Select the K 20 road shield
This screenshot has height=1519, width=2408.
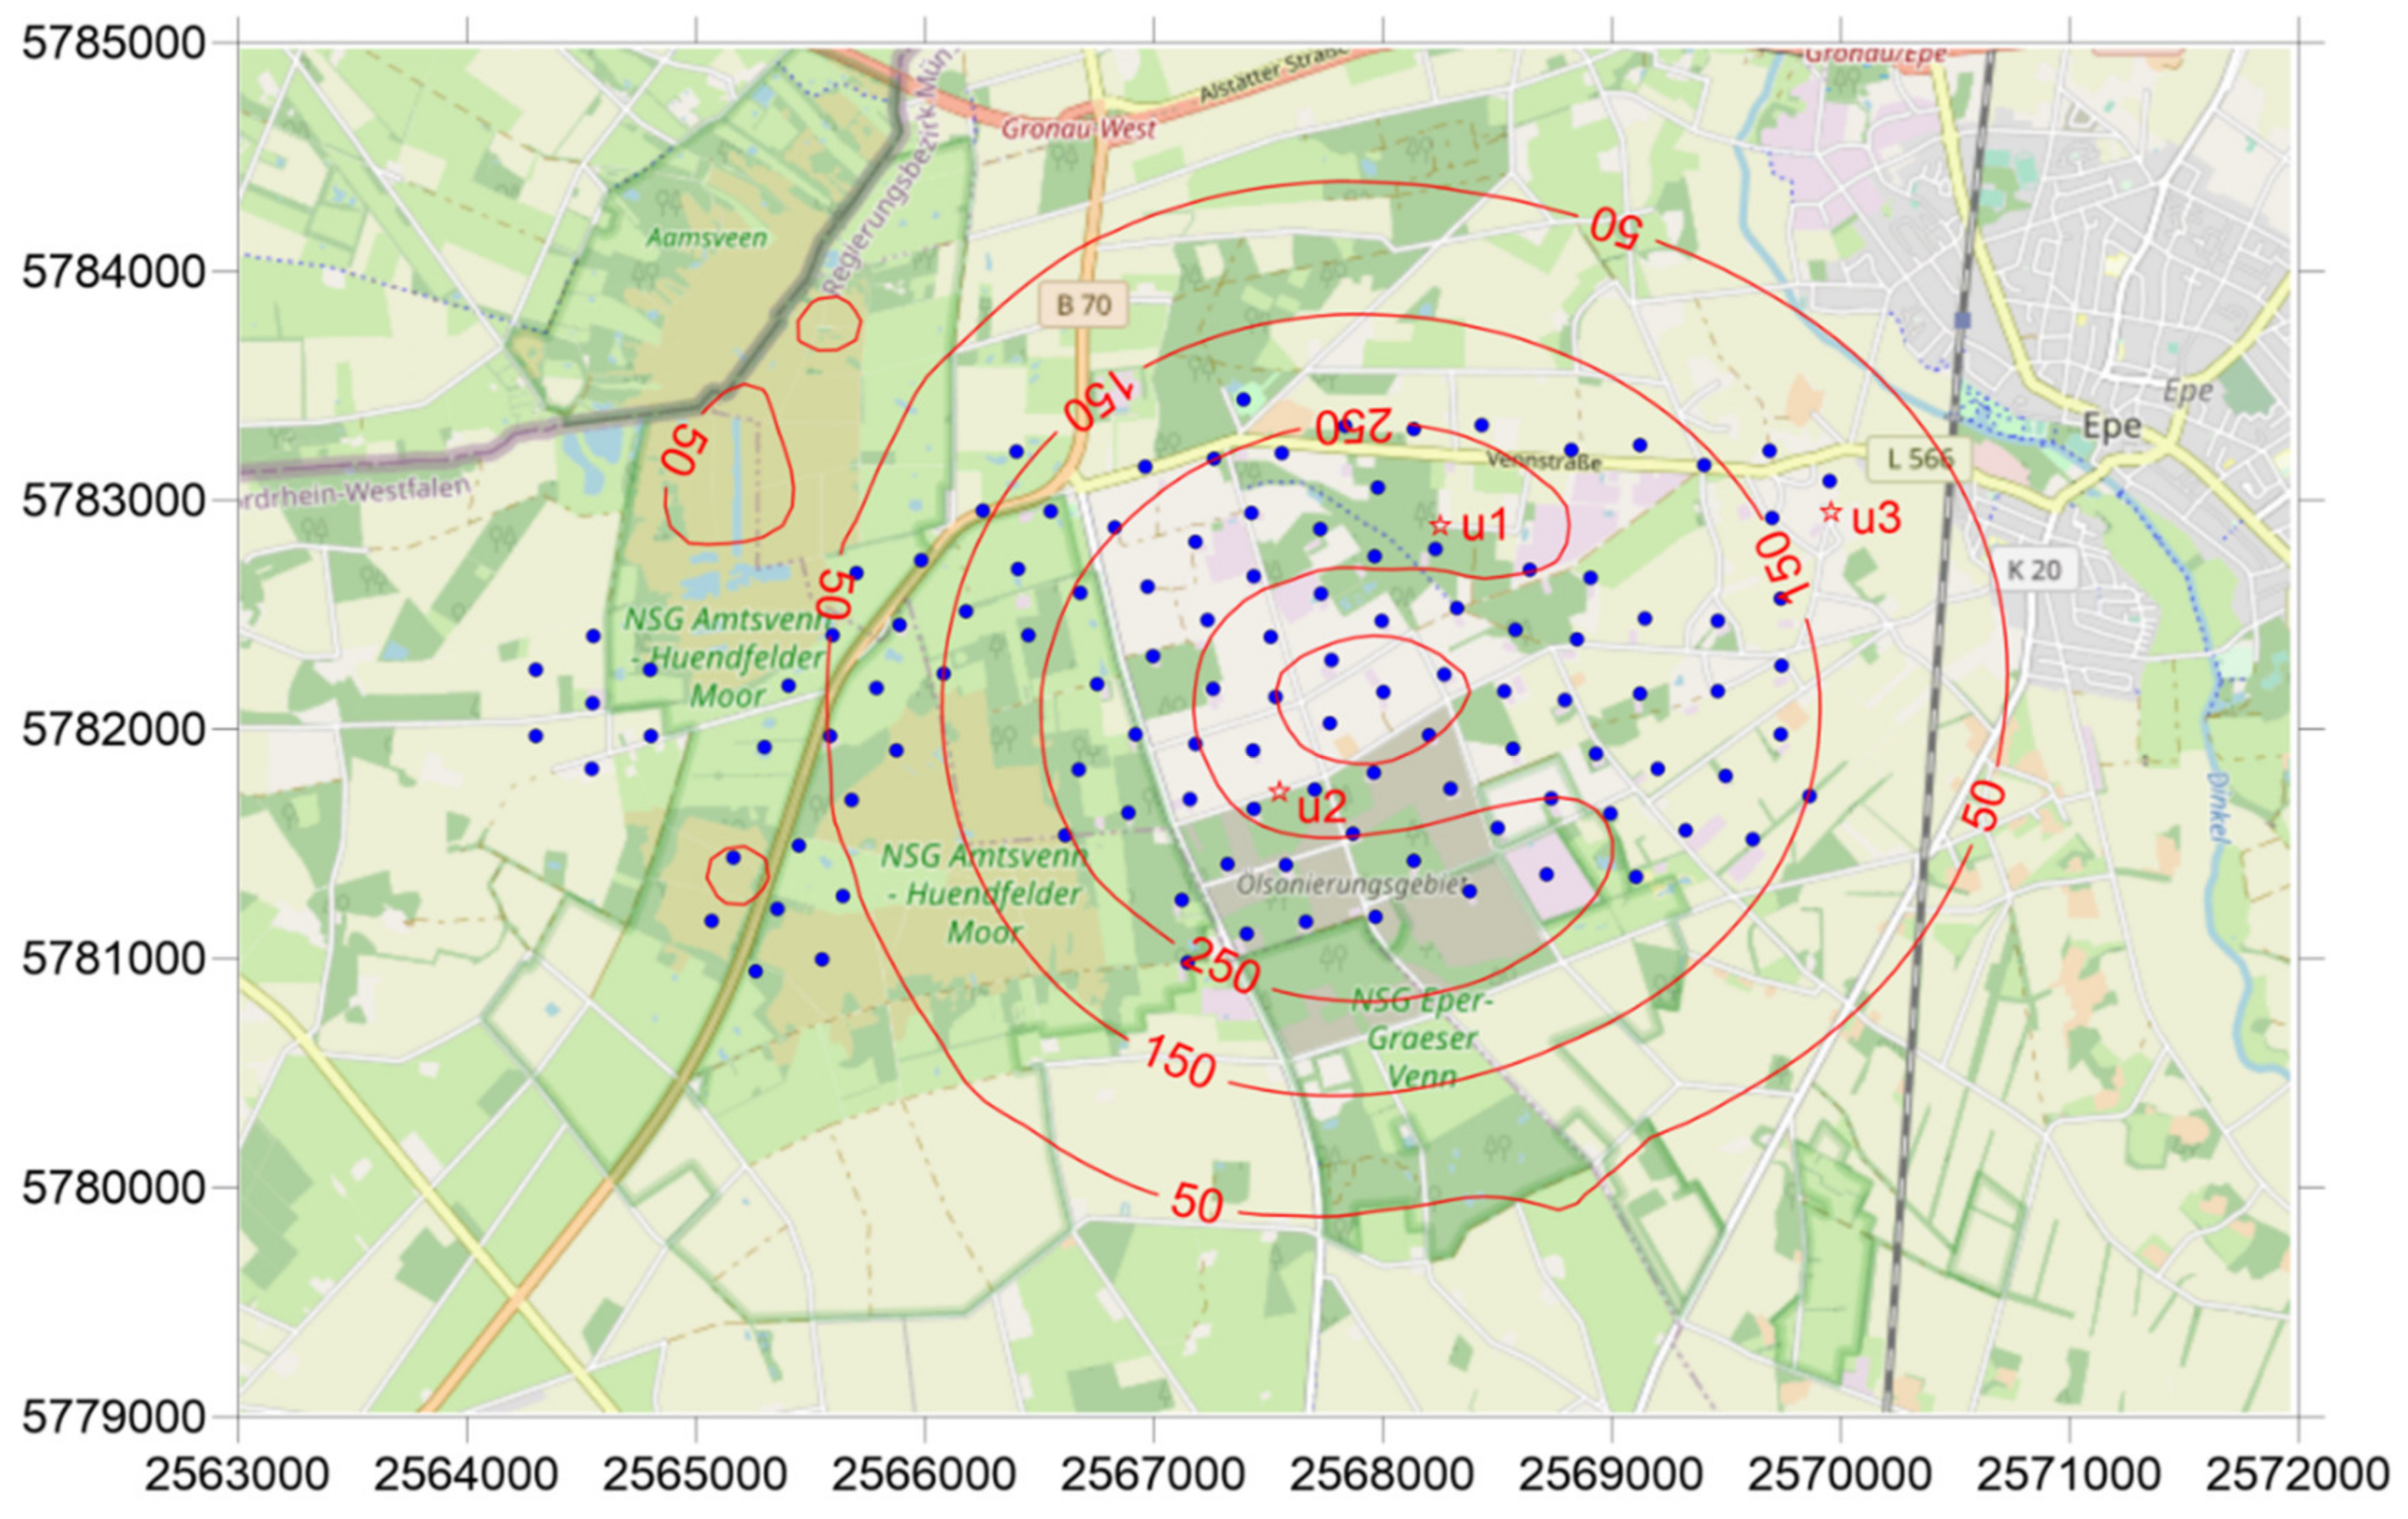(2034, 570)
